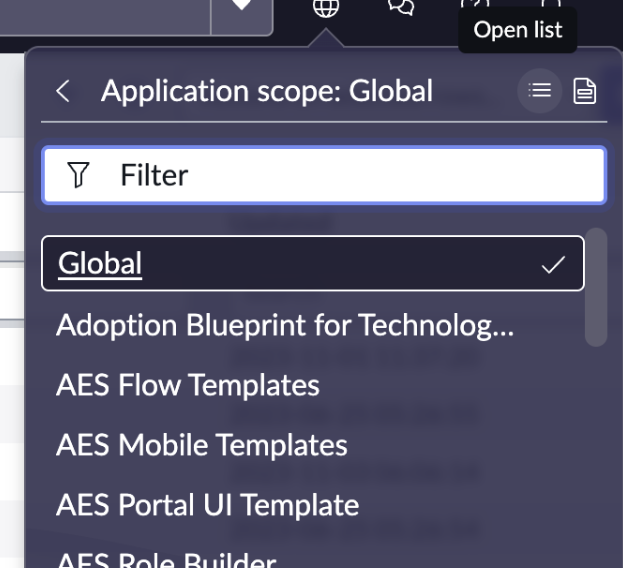Screen dimensions: 623x568
Task: Select AES Flow Templates scope
Action: pos(188,385)
